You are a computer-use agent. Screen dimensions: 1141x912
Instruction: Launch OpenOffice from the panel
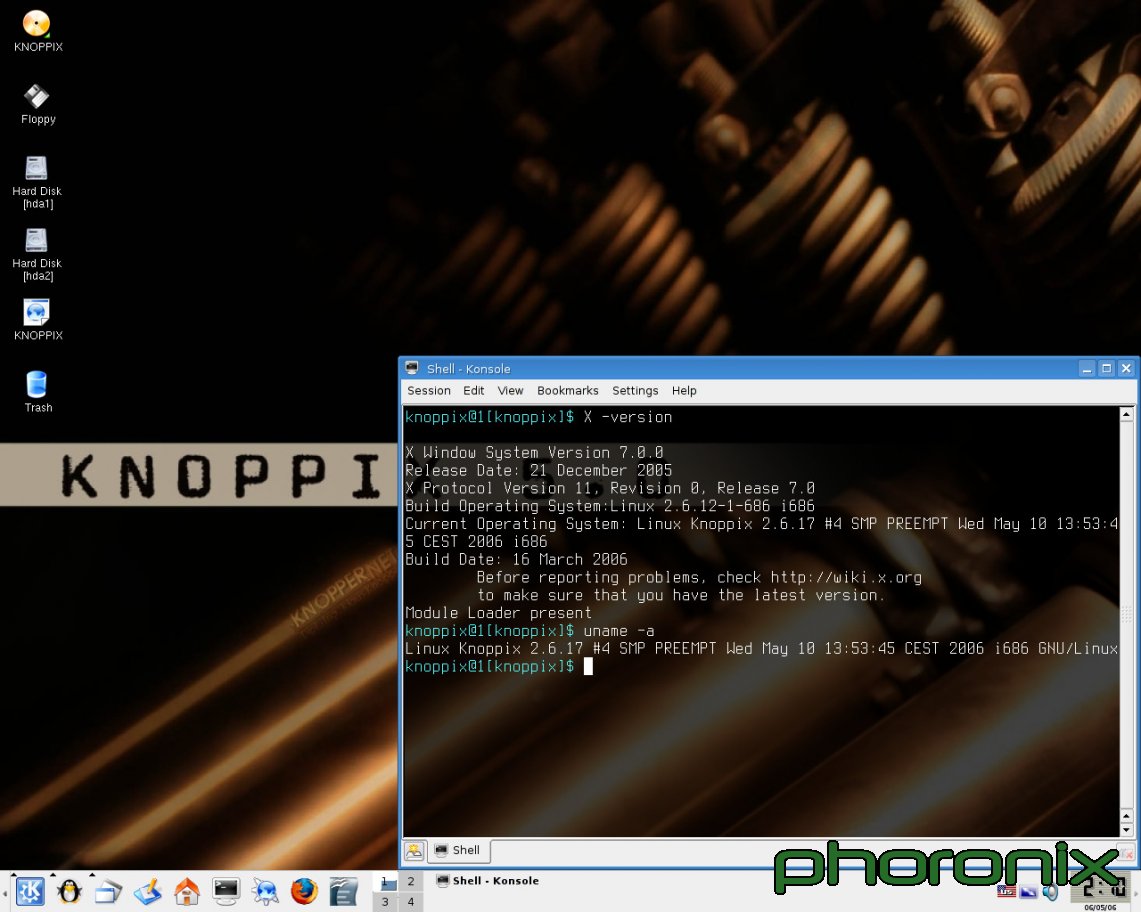[343, 890]
